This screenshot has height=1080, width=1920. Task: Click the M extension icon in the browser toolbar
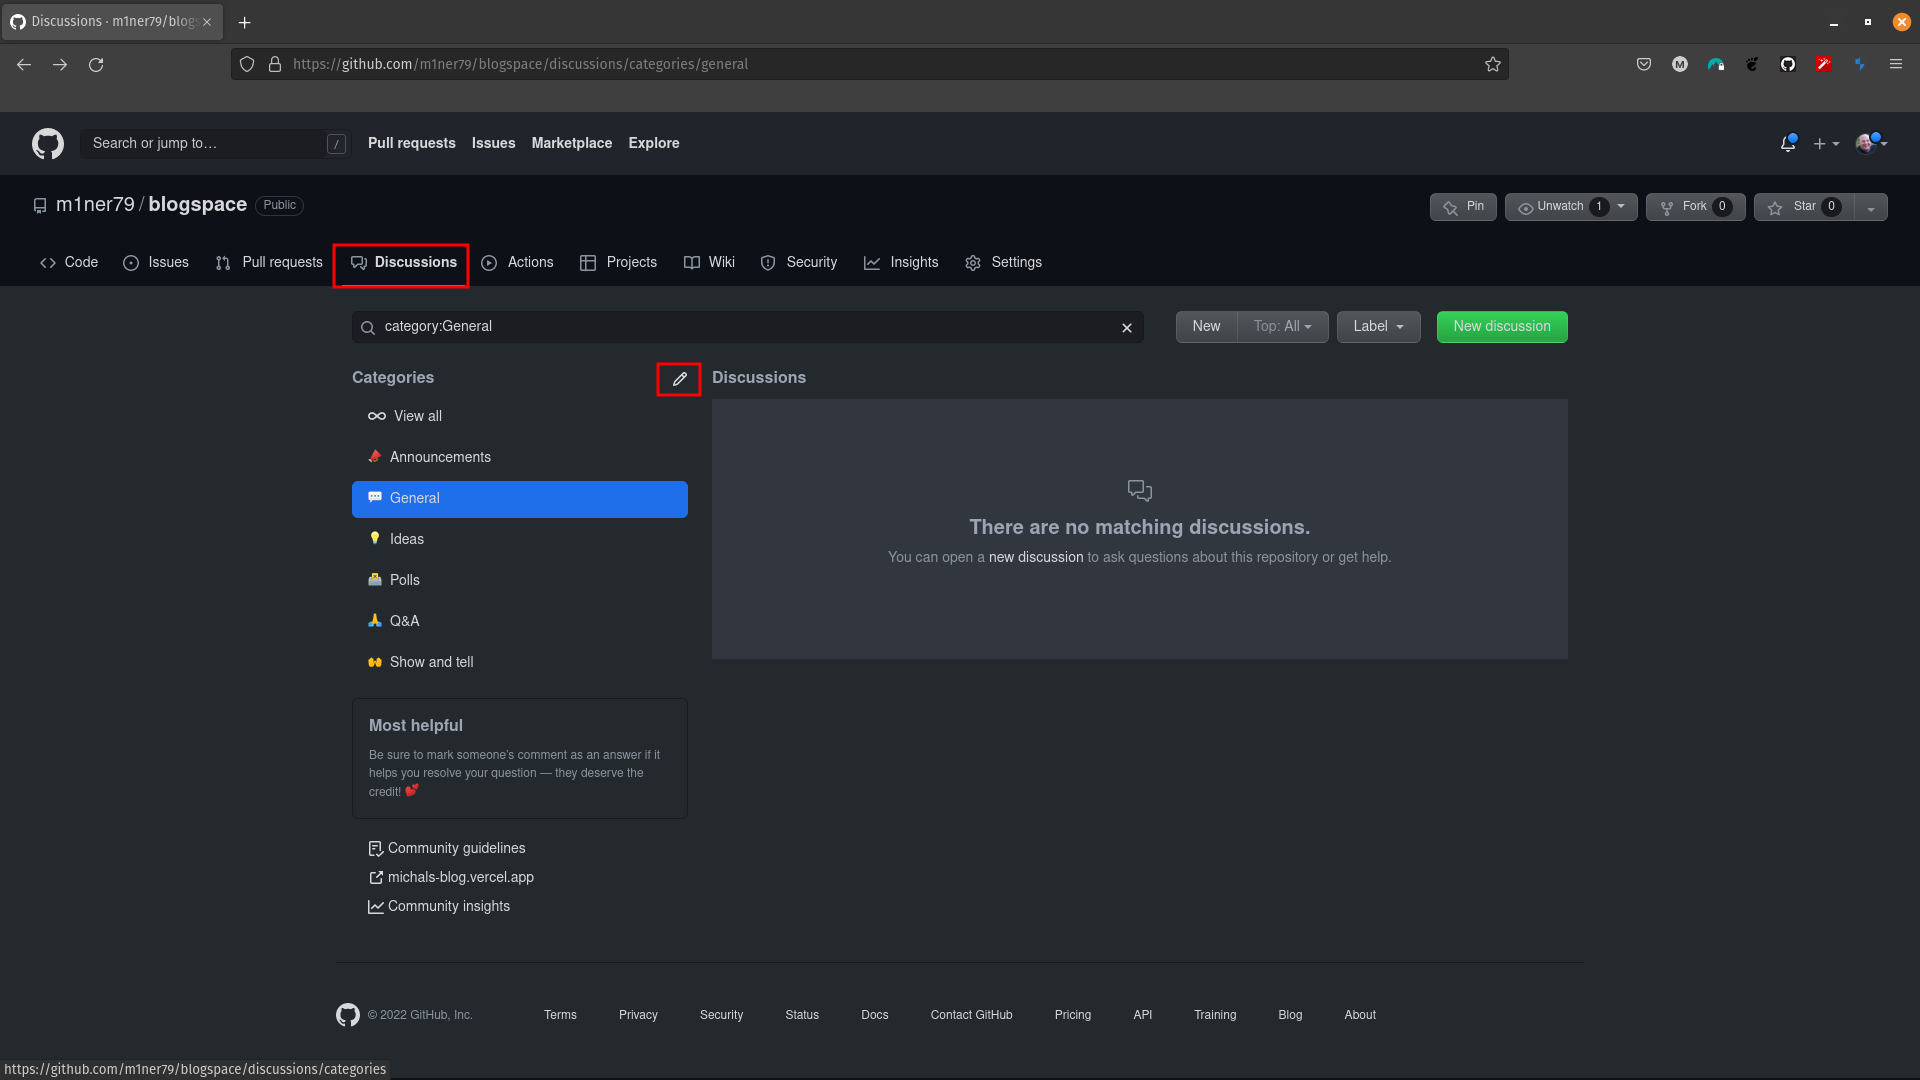(1680, 64)
